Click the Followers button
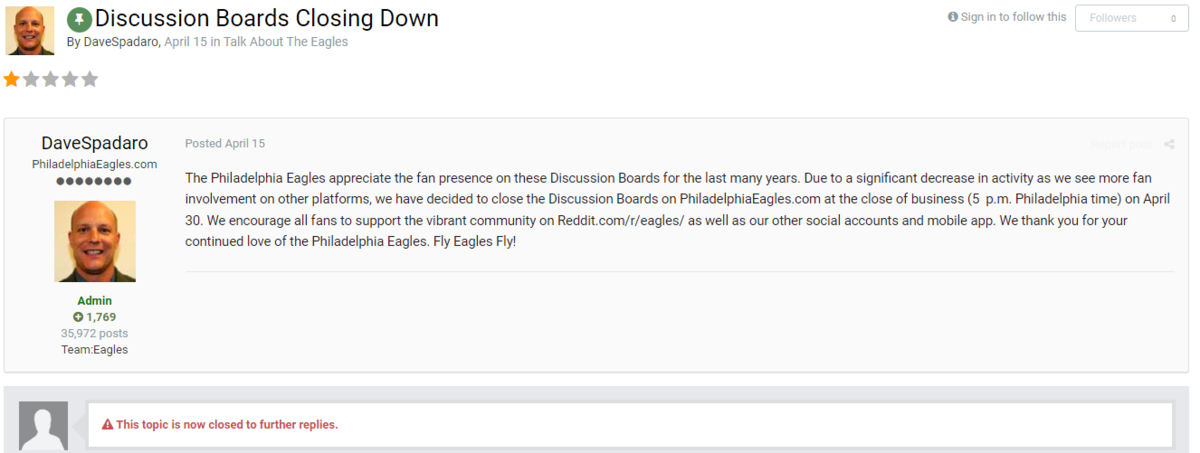This screenshot has width=1200, height=453. (x=1113, y=18)
